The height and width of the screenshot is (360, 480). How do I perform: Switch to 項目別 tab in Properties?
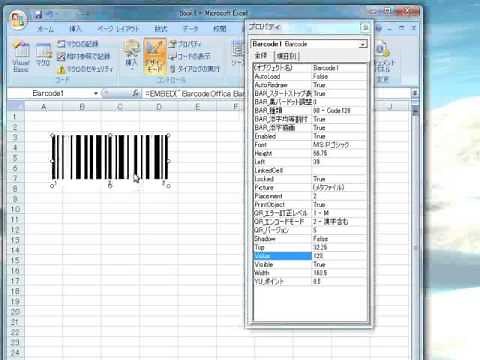coord(286,56)
